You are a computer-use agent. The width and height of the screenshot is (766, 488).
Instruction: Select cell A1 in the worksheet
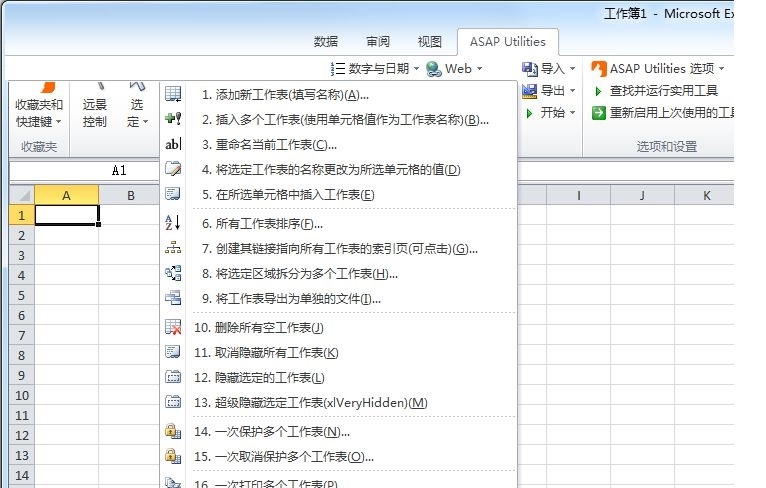tap(66, 215)
